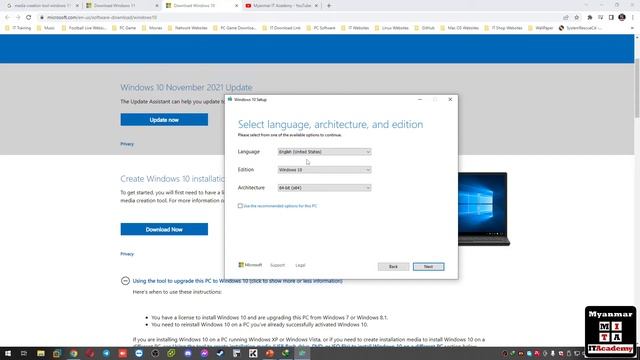The height and width of the screenshot is (360, 640).
Task: Switch to the 'media creation tool windows 11' tab
Action: click(41, 6)
